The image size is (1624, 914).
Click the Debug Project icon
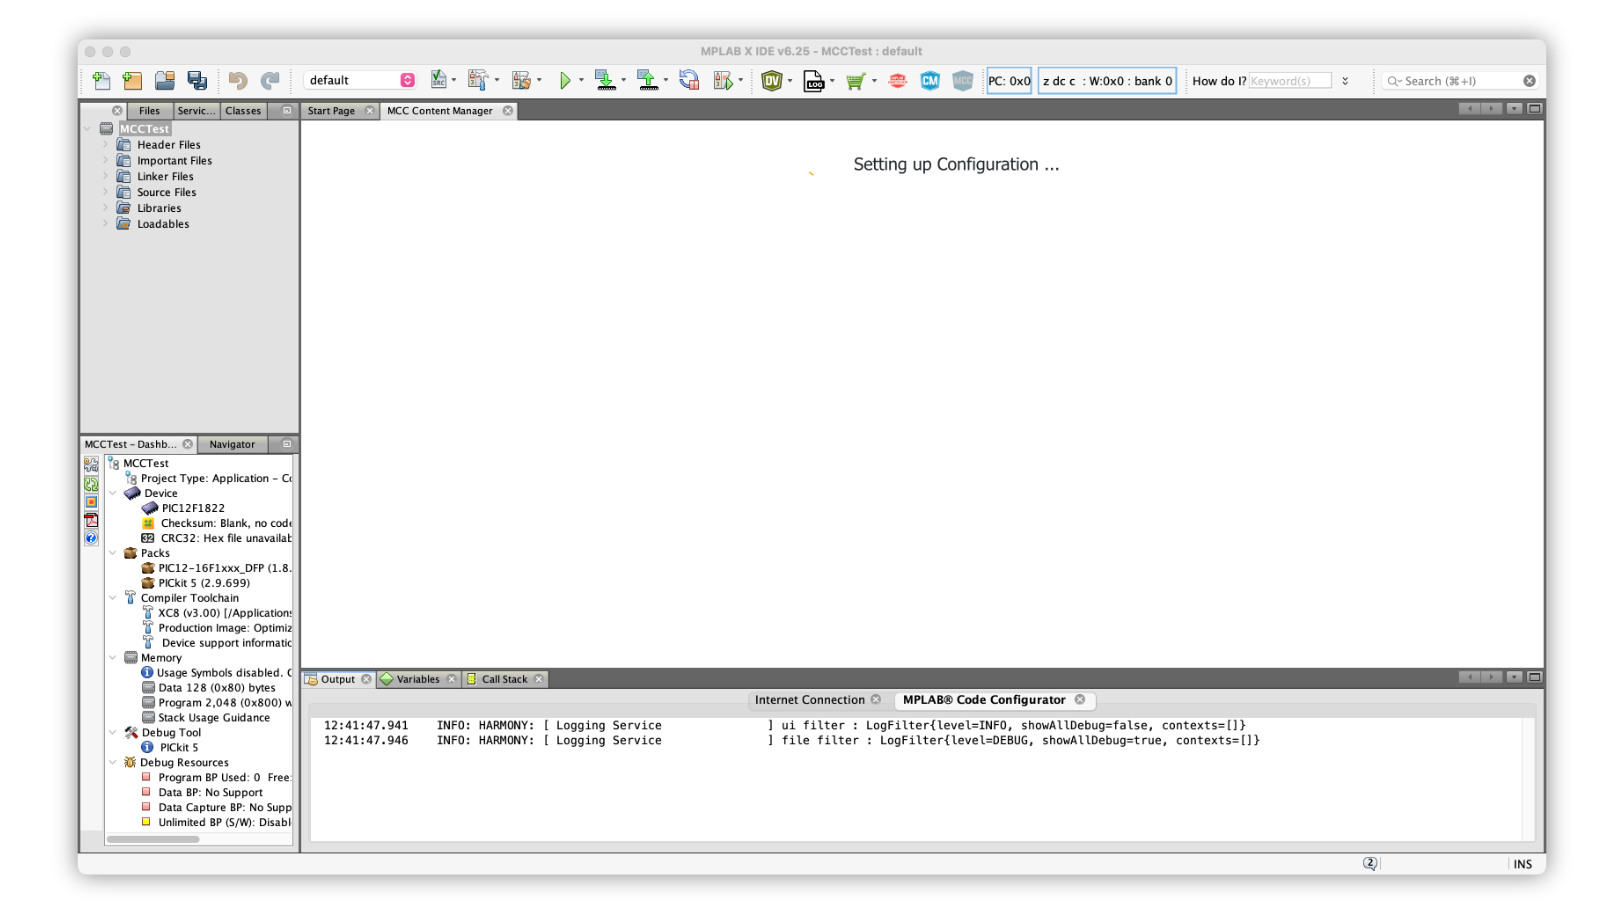[723, 80]
